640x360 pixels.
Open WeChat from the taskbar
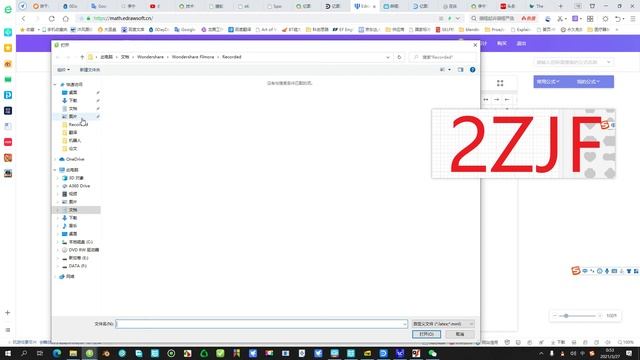pyautogui.click(x=432, y=353)
